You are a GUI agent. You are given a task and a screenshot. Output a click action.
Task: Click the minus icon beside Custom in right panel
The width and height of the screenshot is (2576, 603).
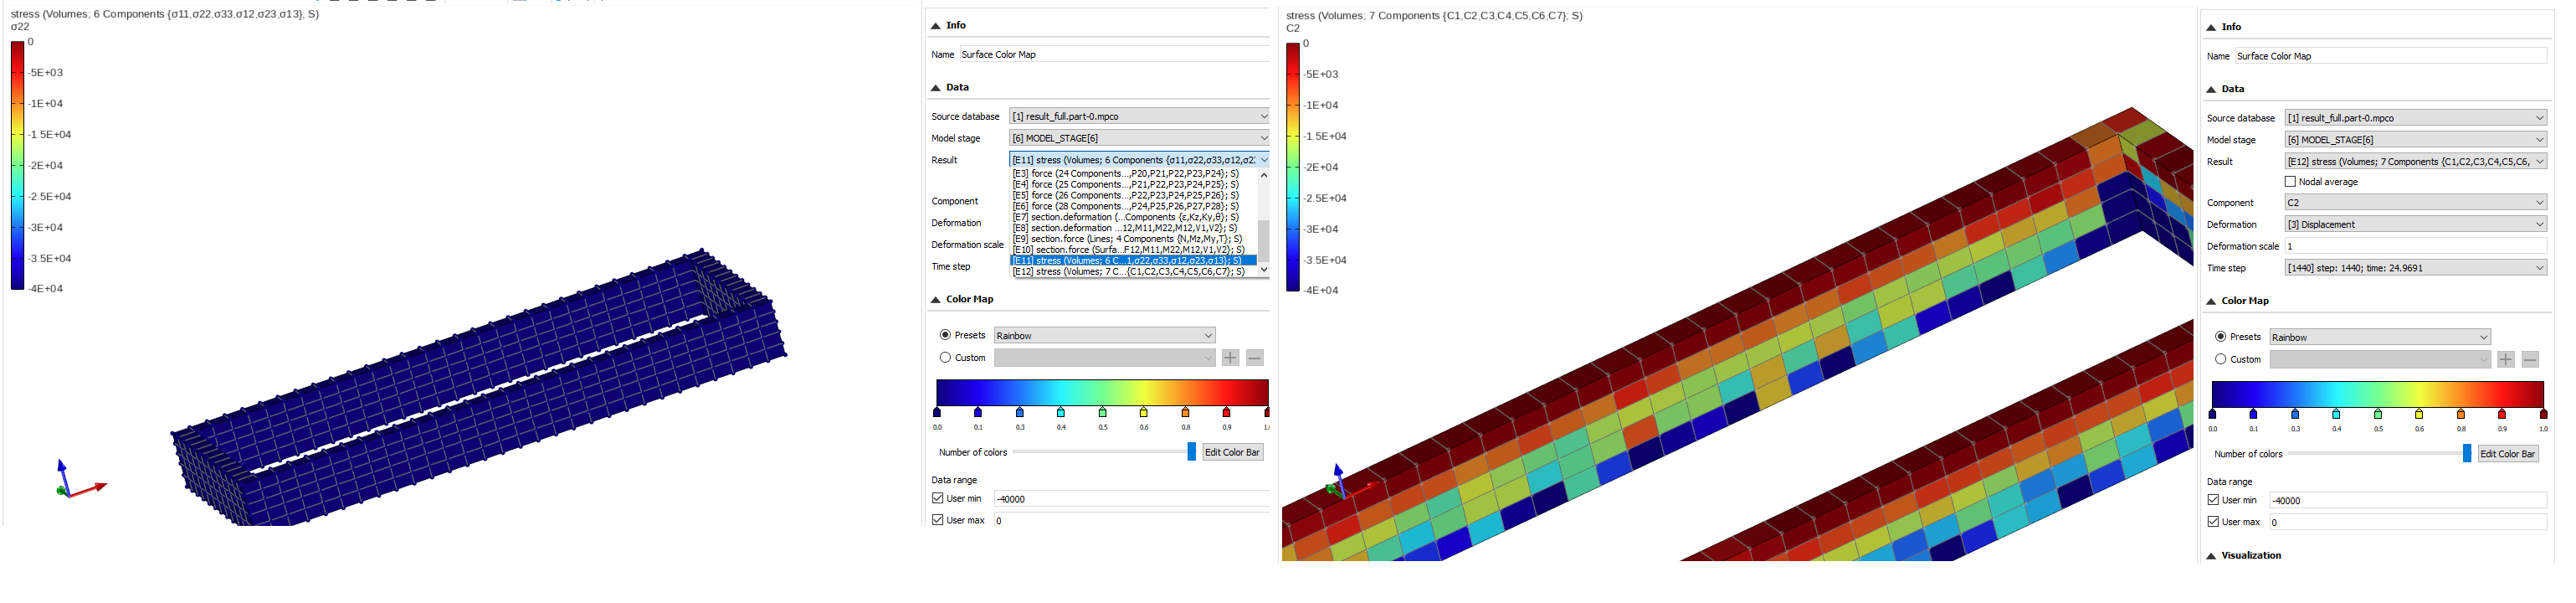point(2530,360)
